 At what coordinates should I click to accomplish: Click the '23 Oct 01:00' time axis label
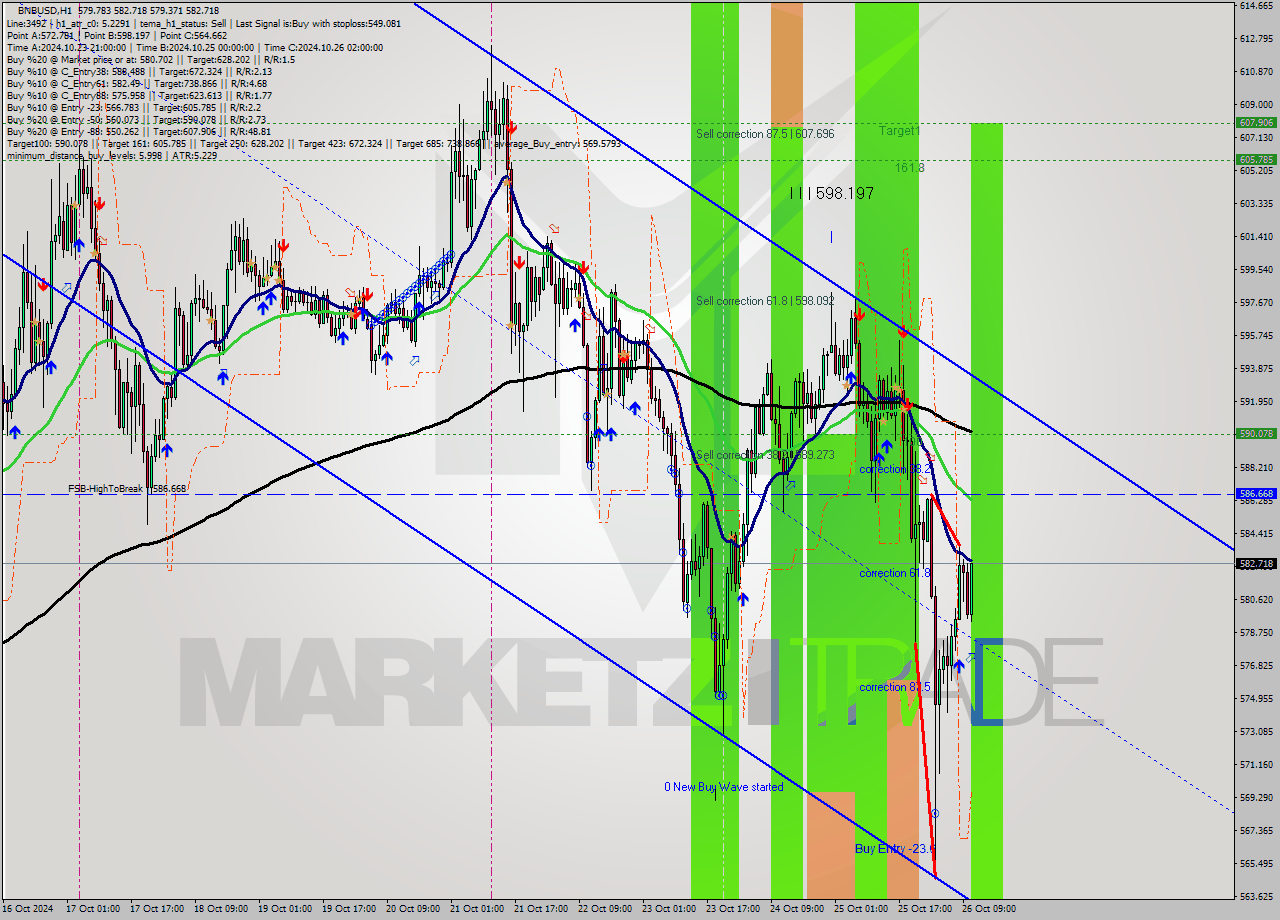coord(669,909)
